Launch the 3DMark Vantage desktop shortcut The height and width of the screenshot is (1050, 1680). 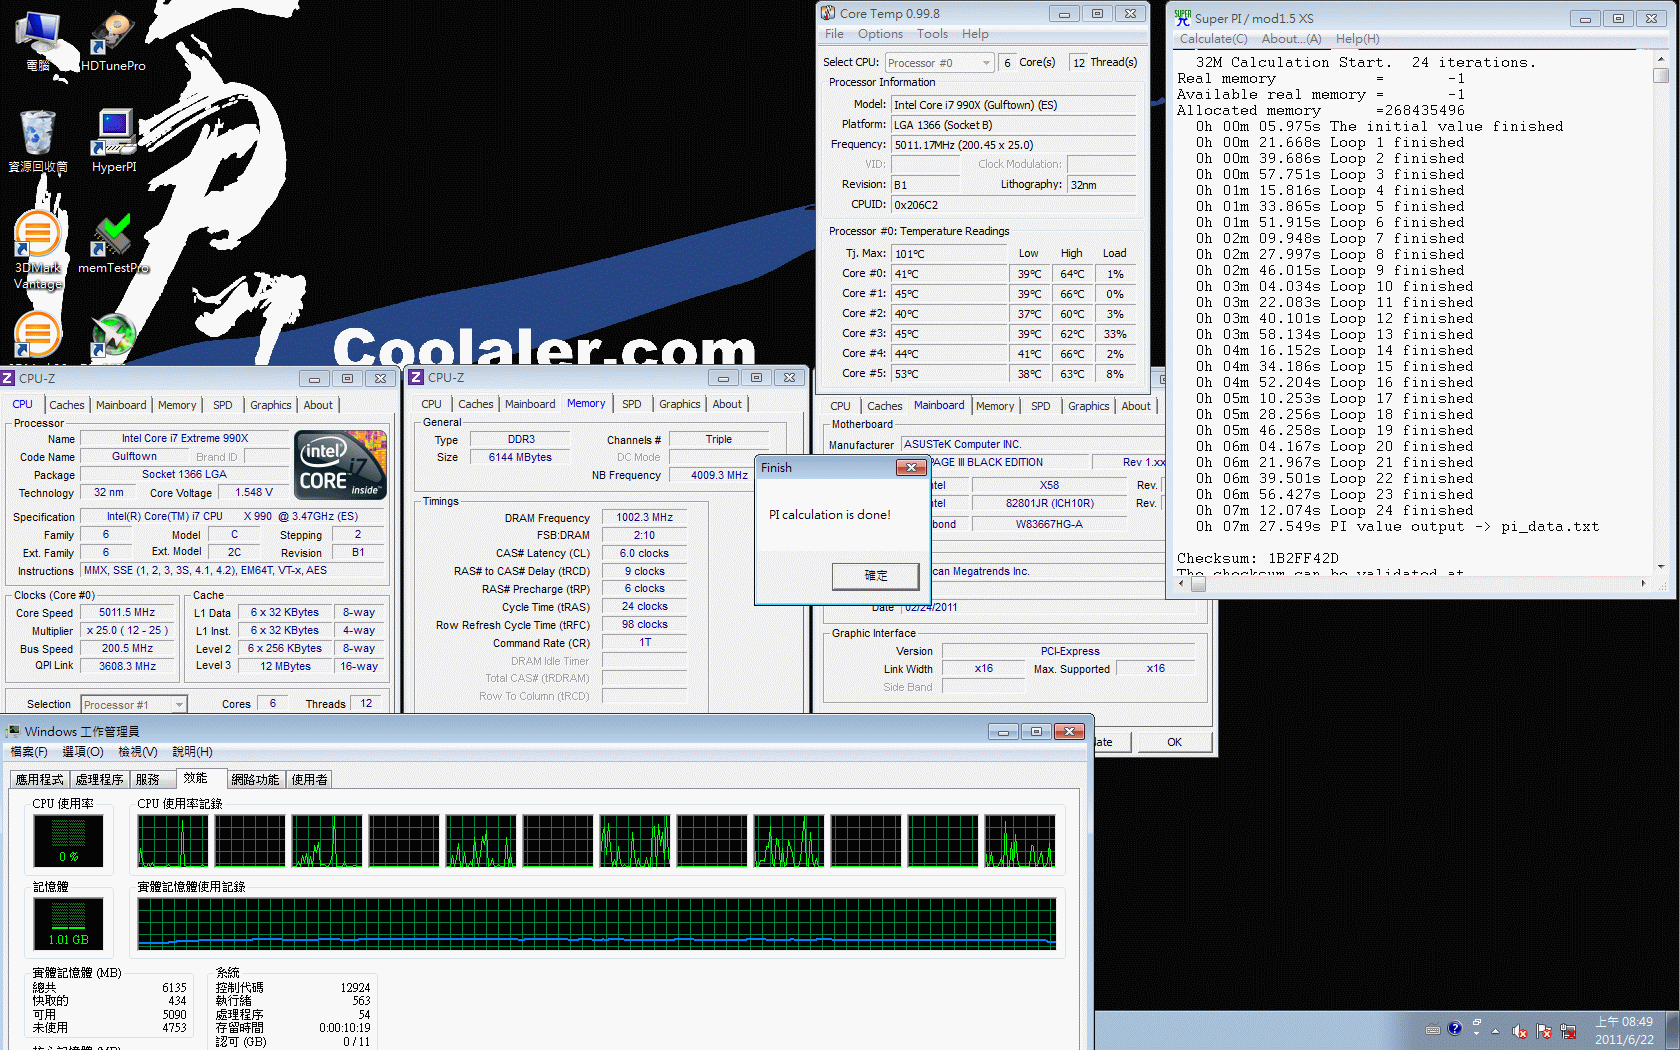[x=38, y=250]
